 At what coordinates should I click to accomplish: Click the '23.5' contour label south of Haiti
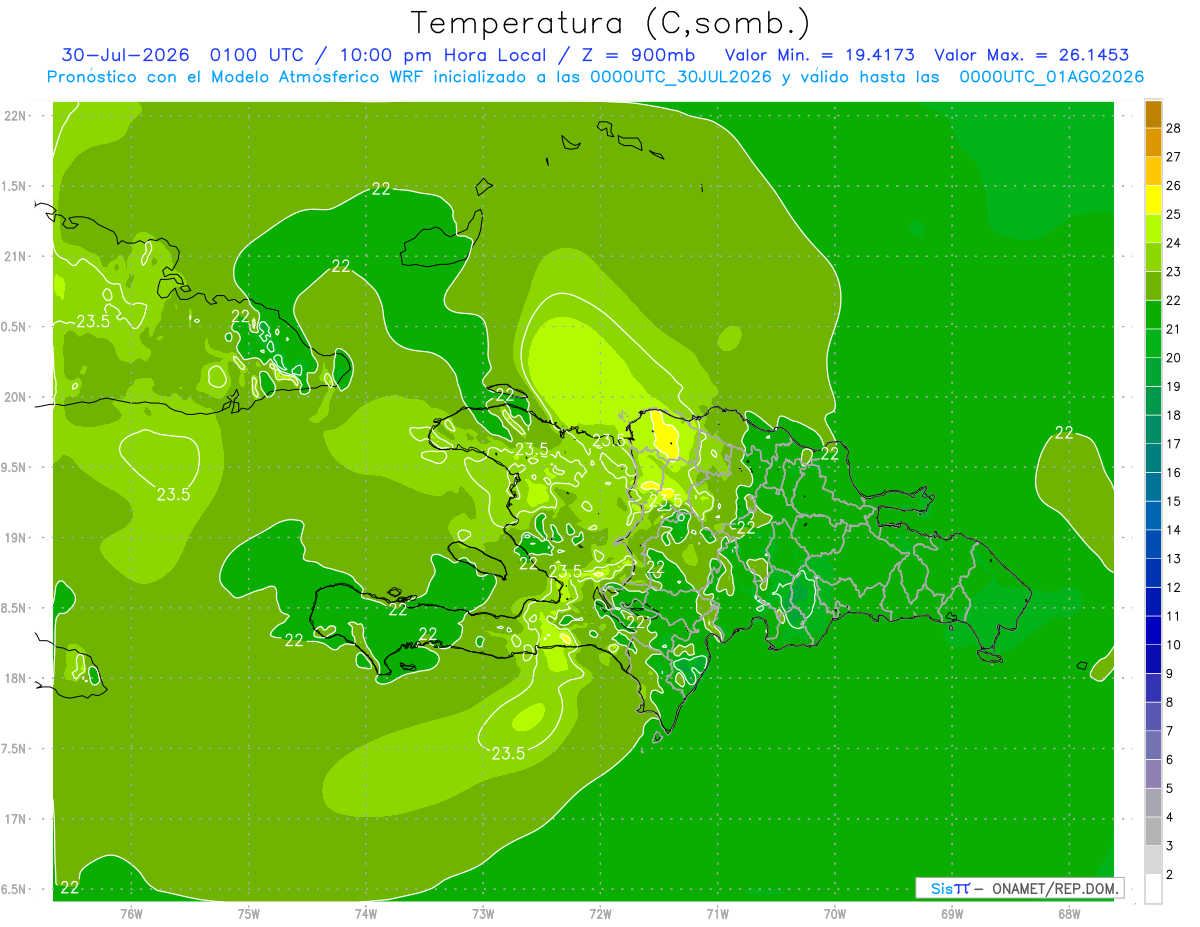tap(508, 753)
